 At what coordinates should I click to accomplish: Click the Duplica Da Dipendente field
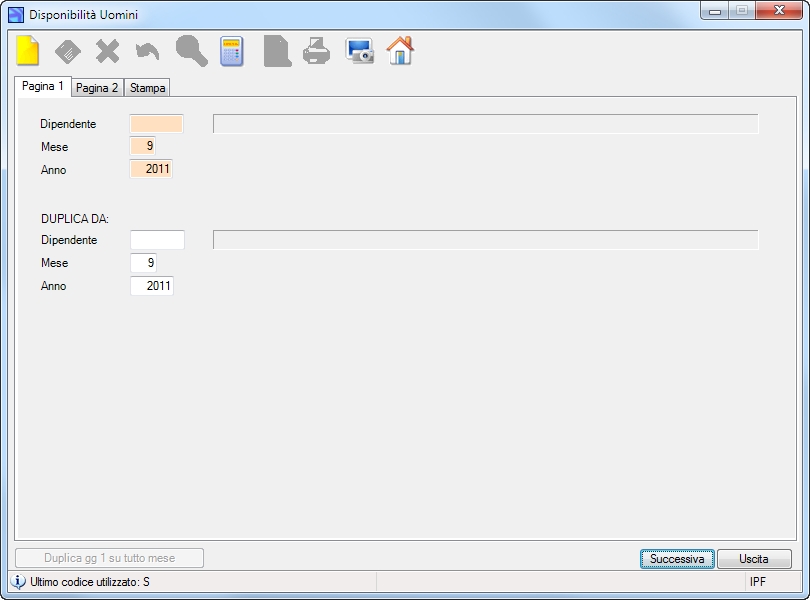tap(157, 240)
